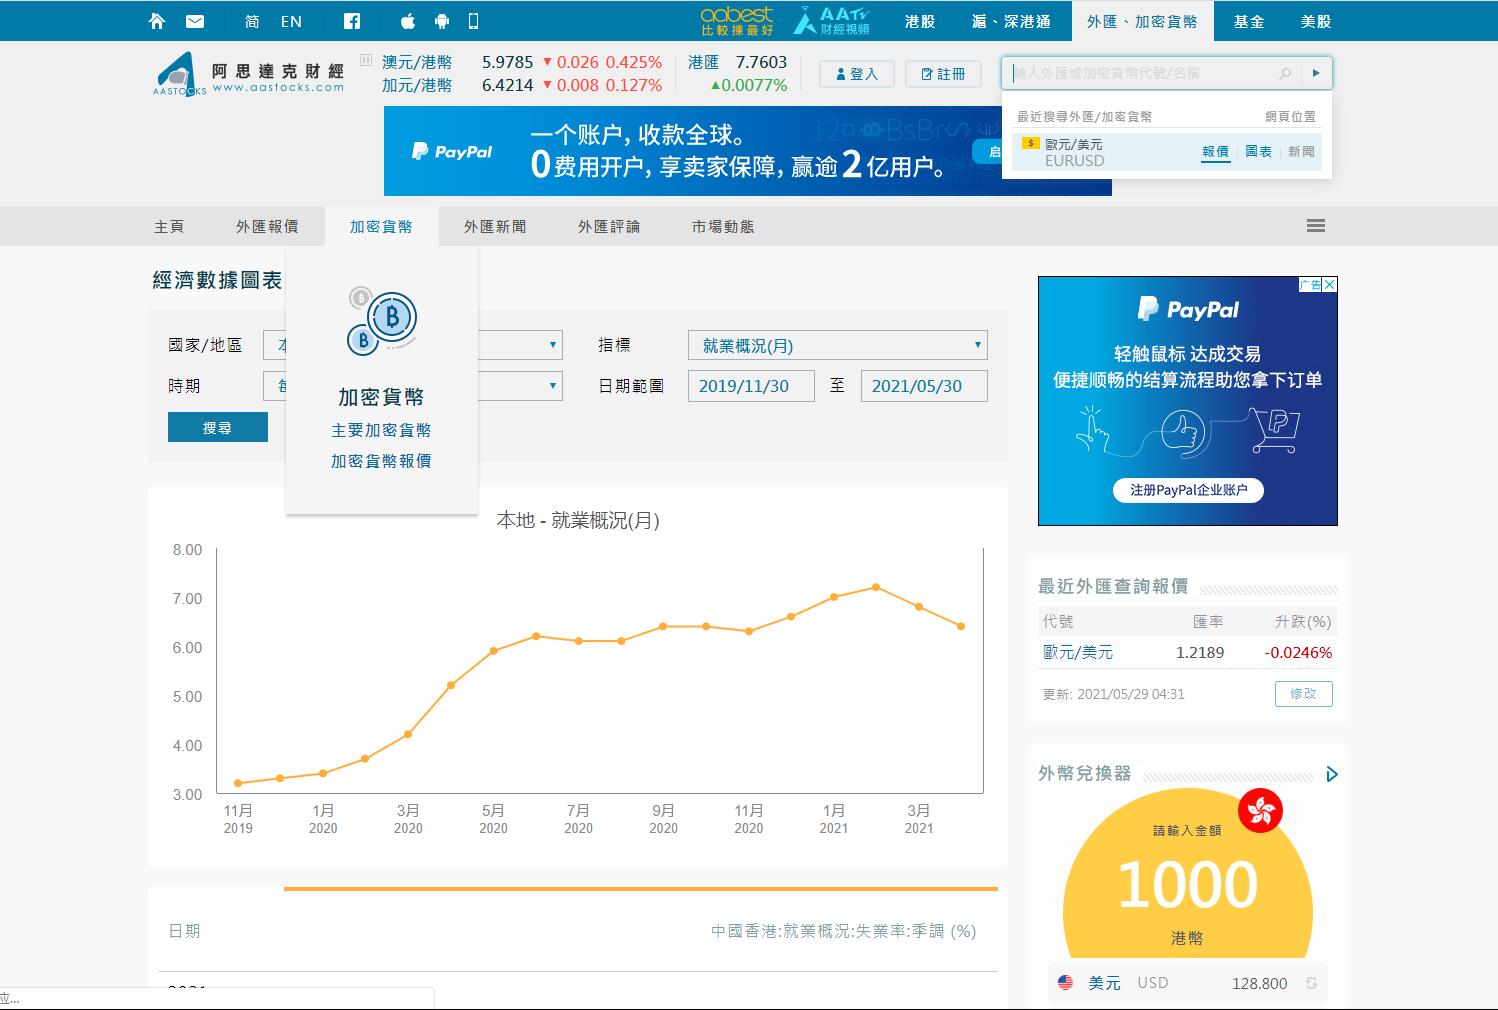1498x1010 pixels.
Task: Switch language to Simplified Chinese (简)
Action: [x=252, y=21]
